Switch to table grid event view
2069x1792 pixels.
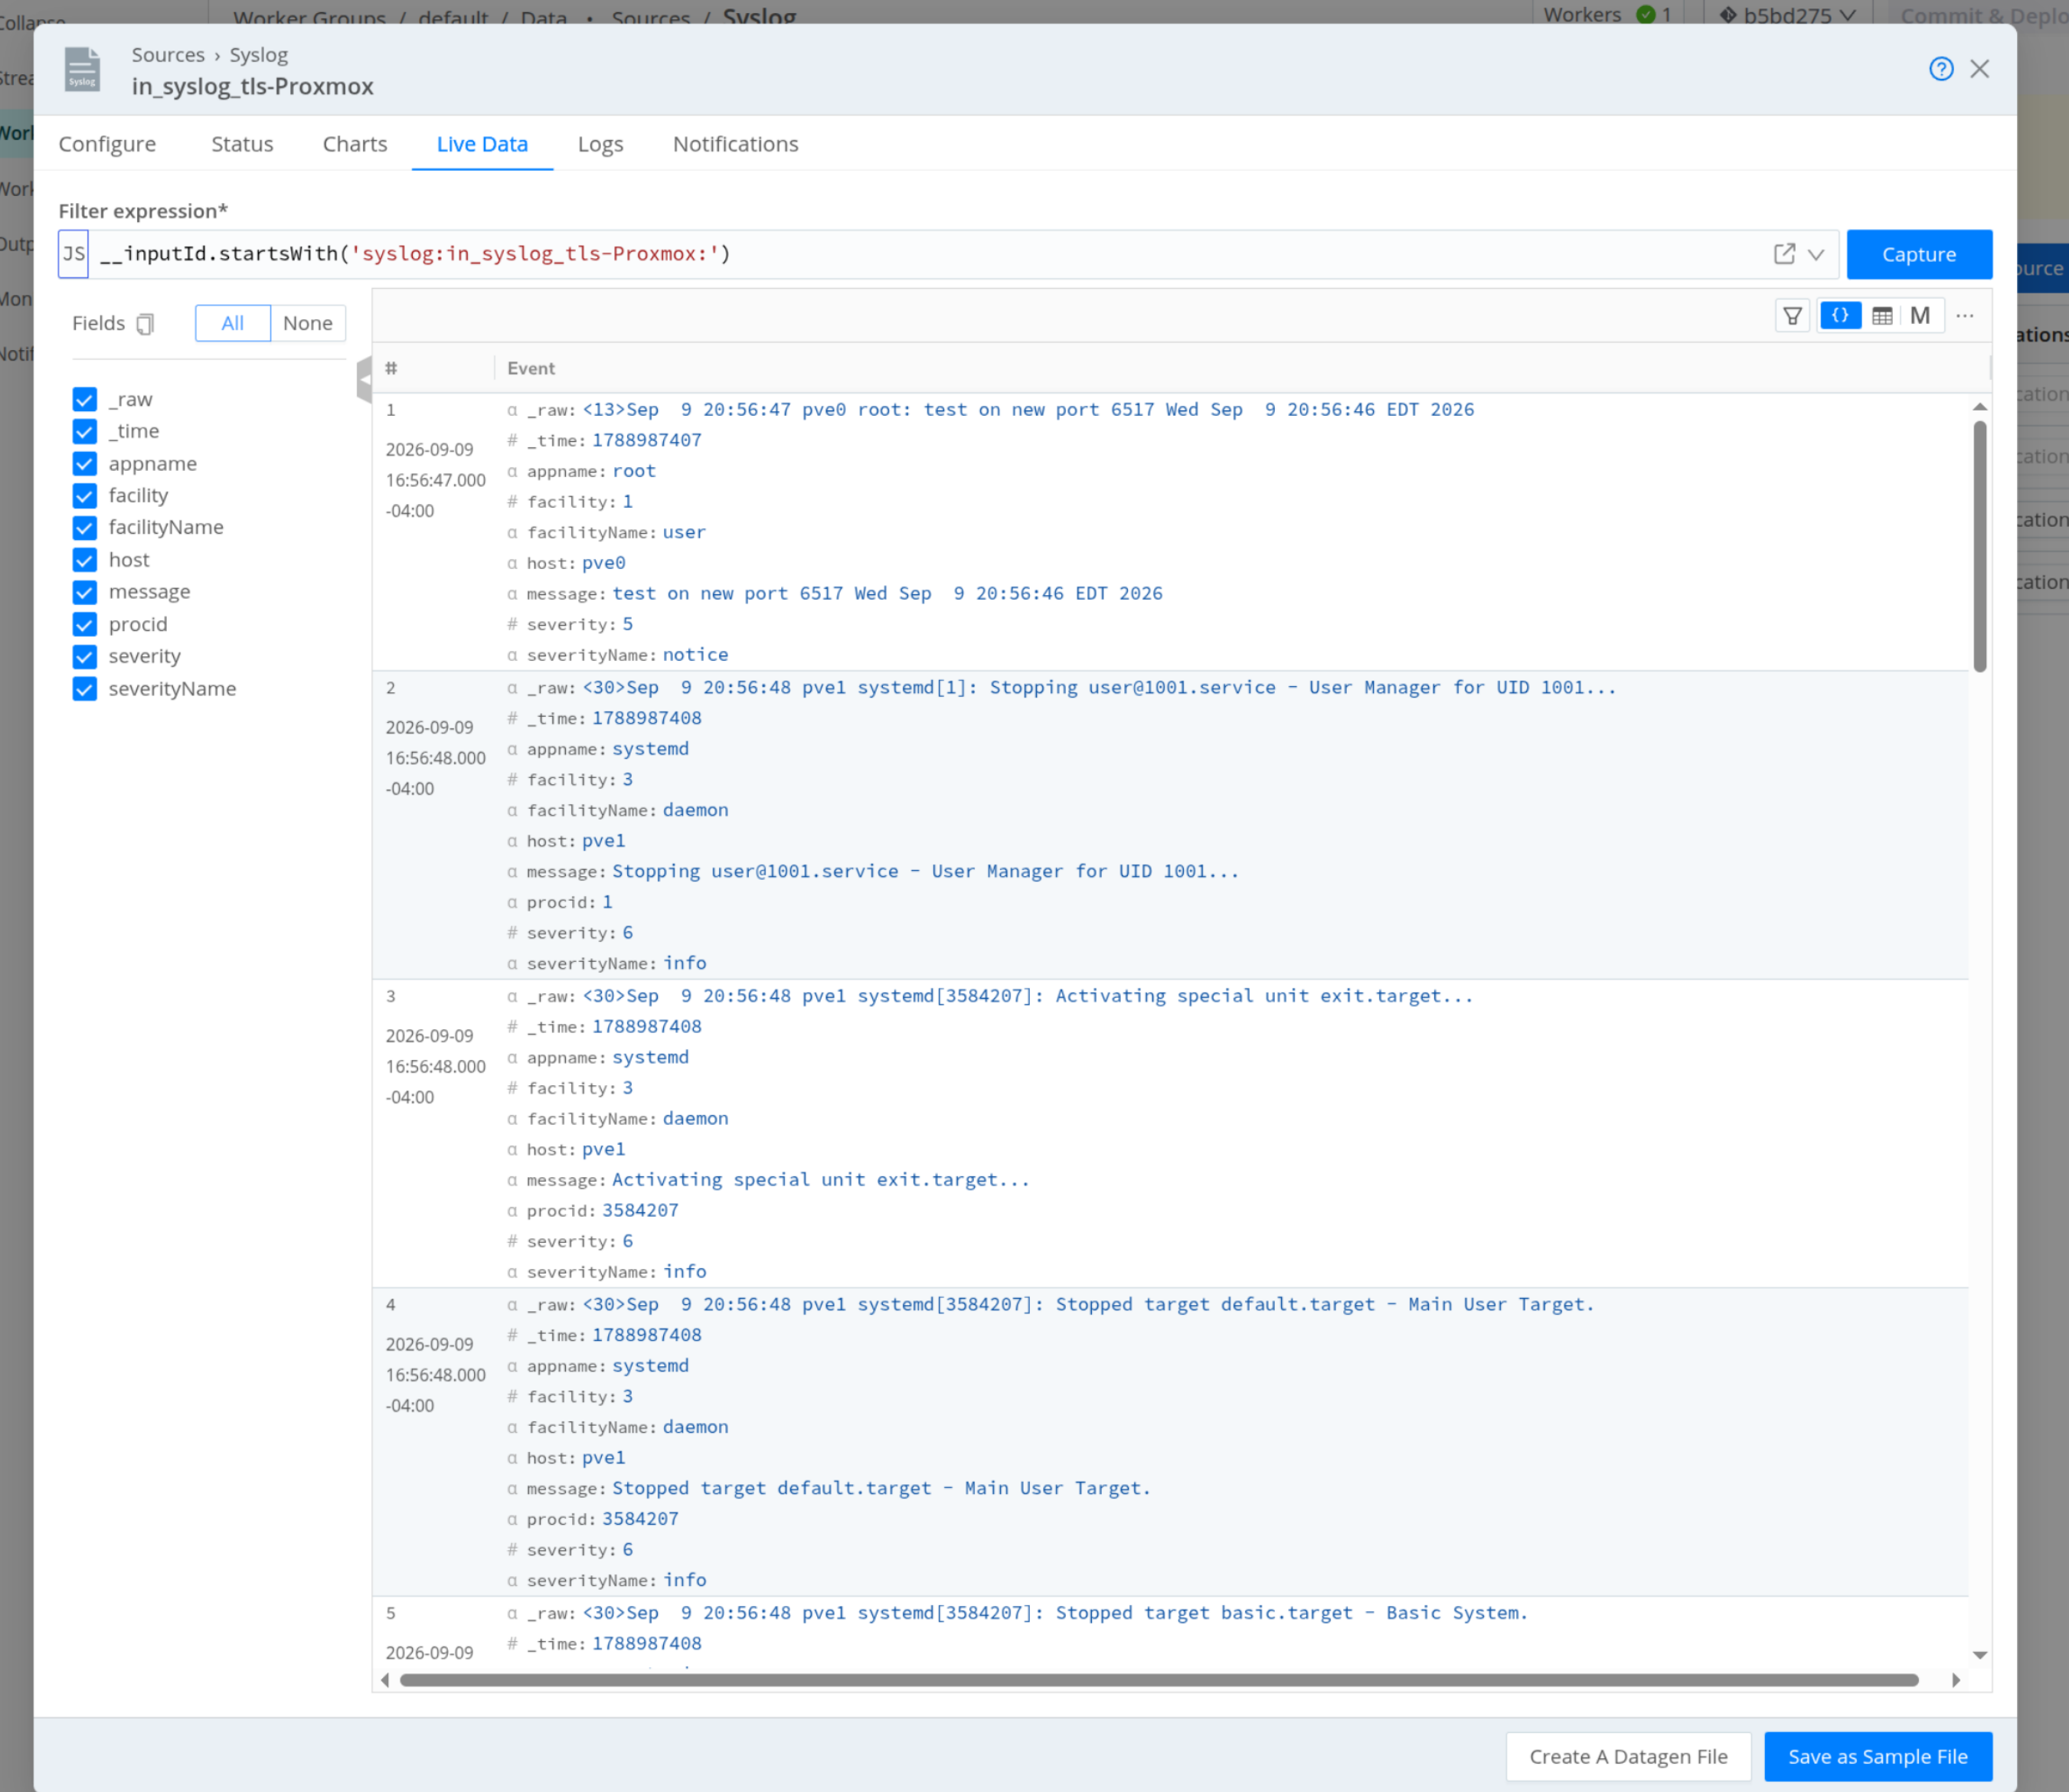1882,316
